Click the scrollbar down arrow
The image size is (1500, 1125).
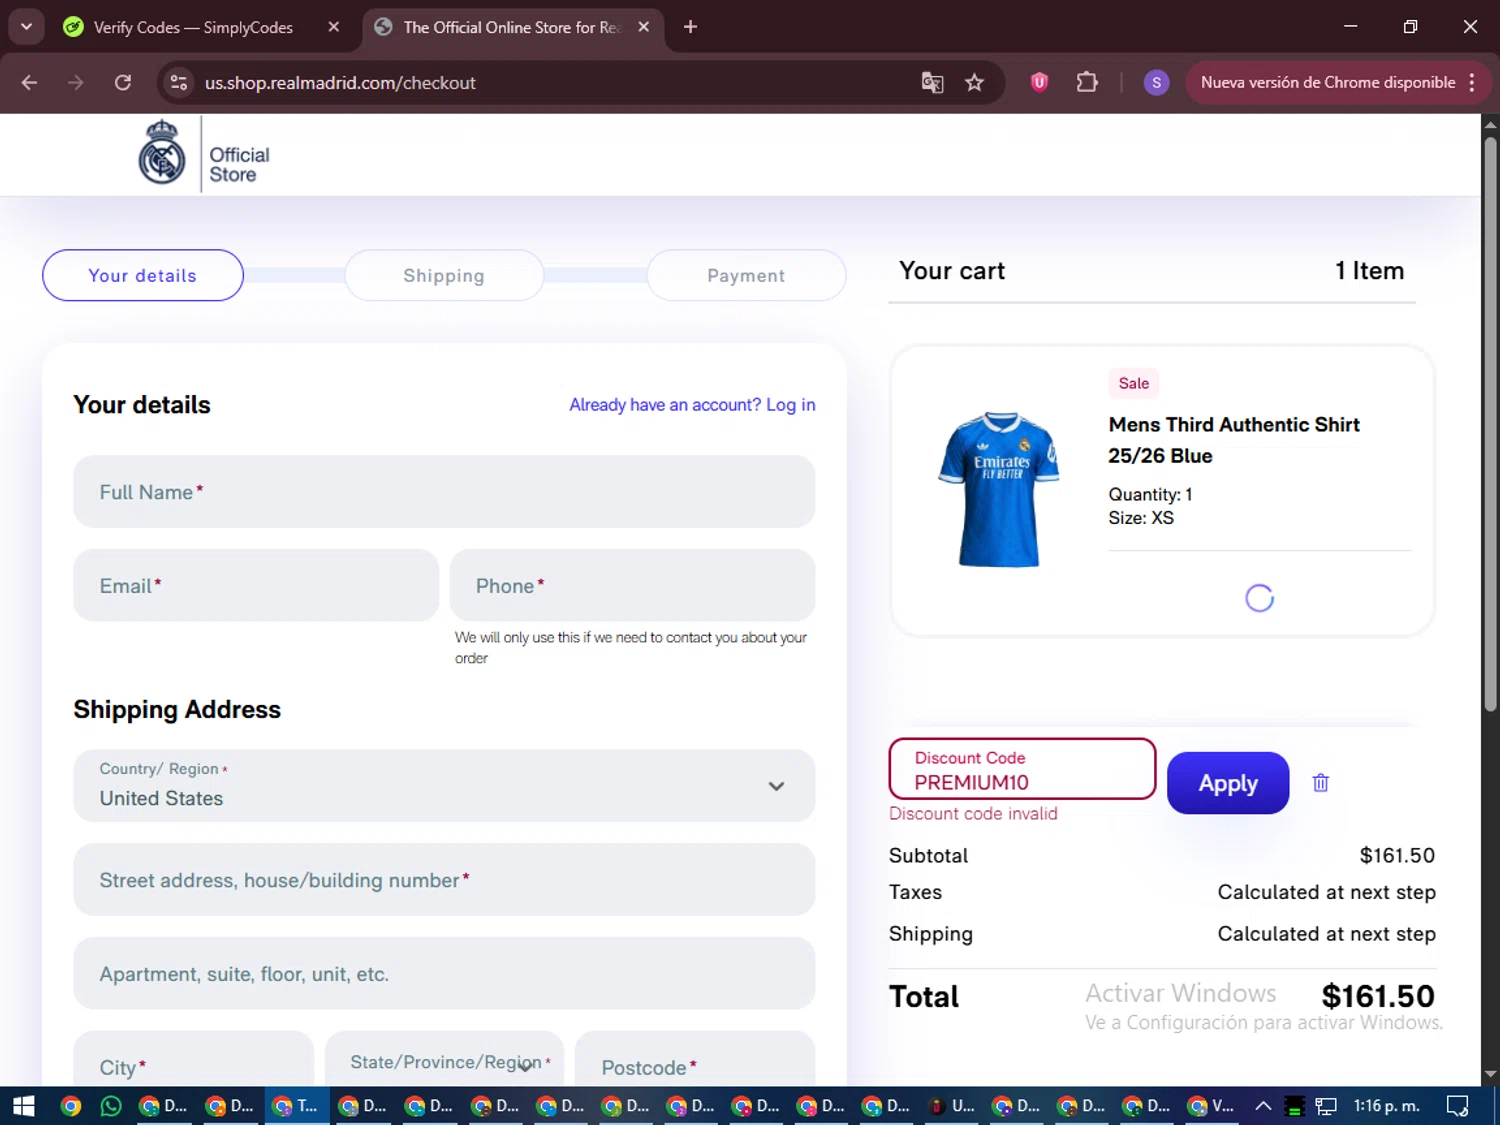(x=1490, y=1075)
